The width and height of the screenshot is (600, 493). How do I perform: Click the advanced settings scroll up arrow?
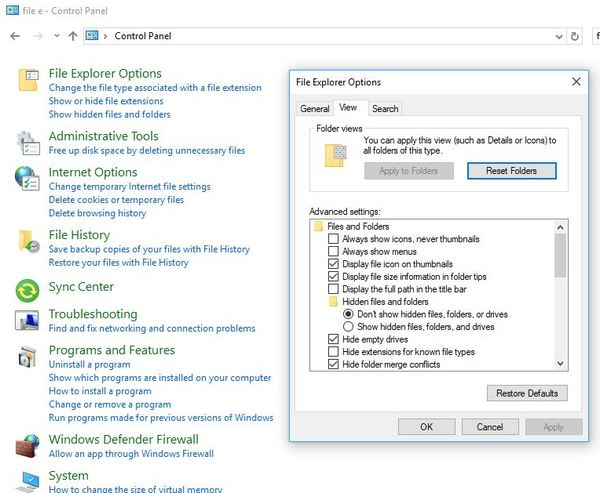tap(561, 227)
